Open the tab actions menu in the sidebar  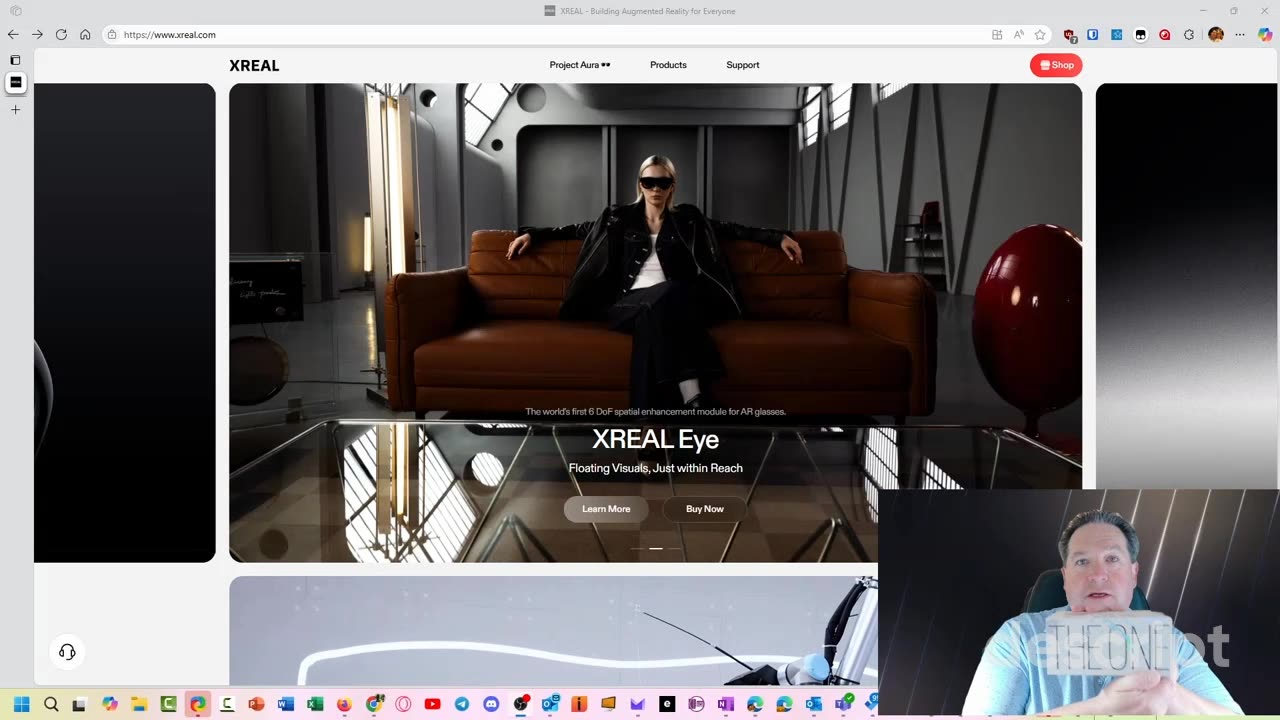click(15, 60)
